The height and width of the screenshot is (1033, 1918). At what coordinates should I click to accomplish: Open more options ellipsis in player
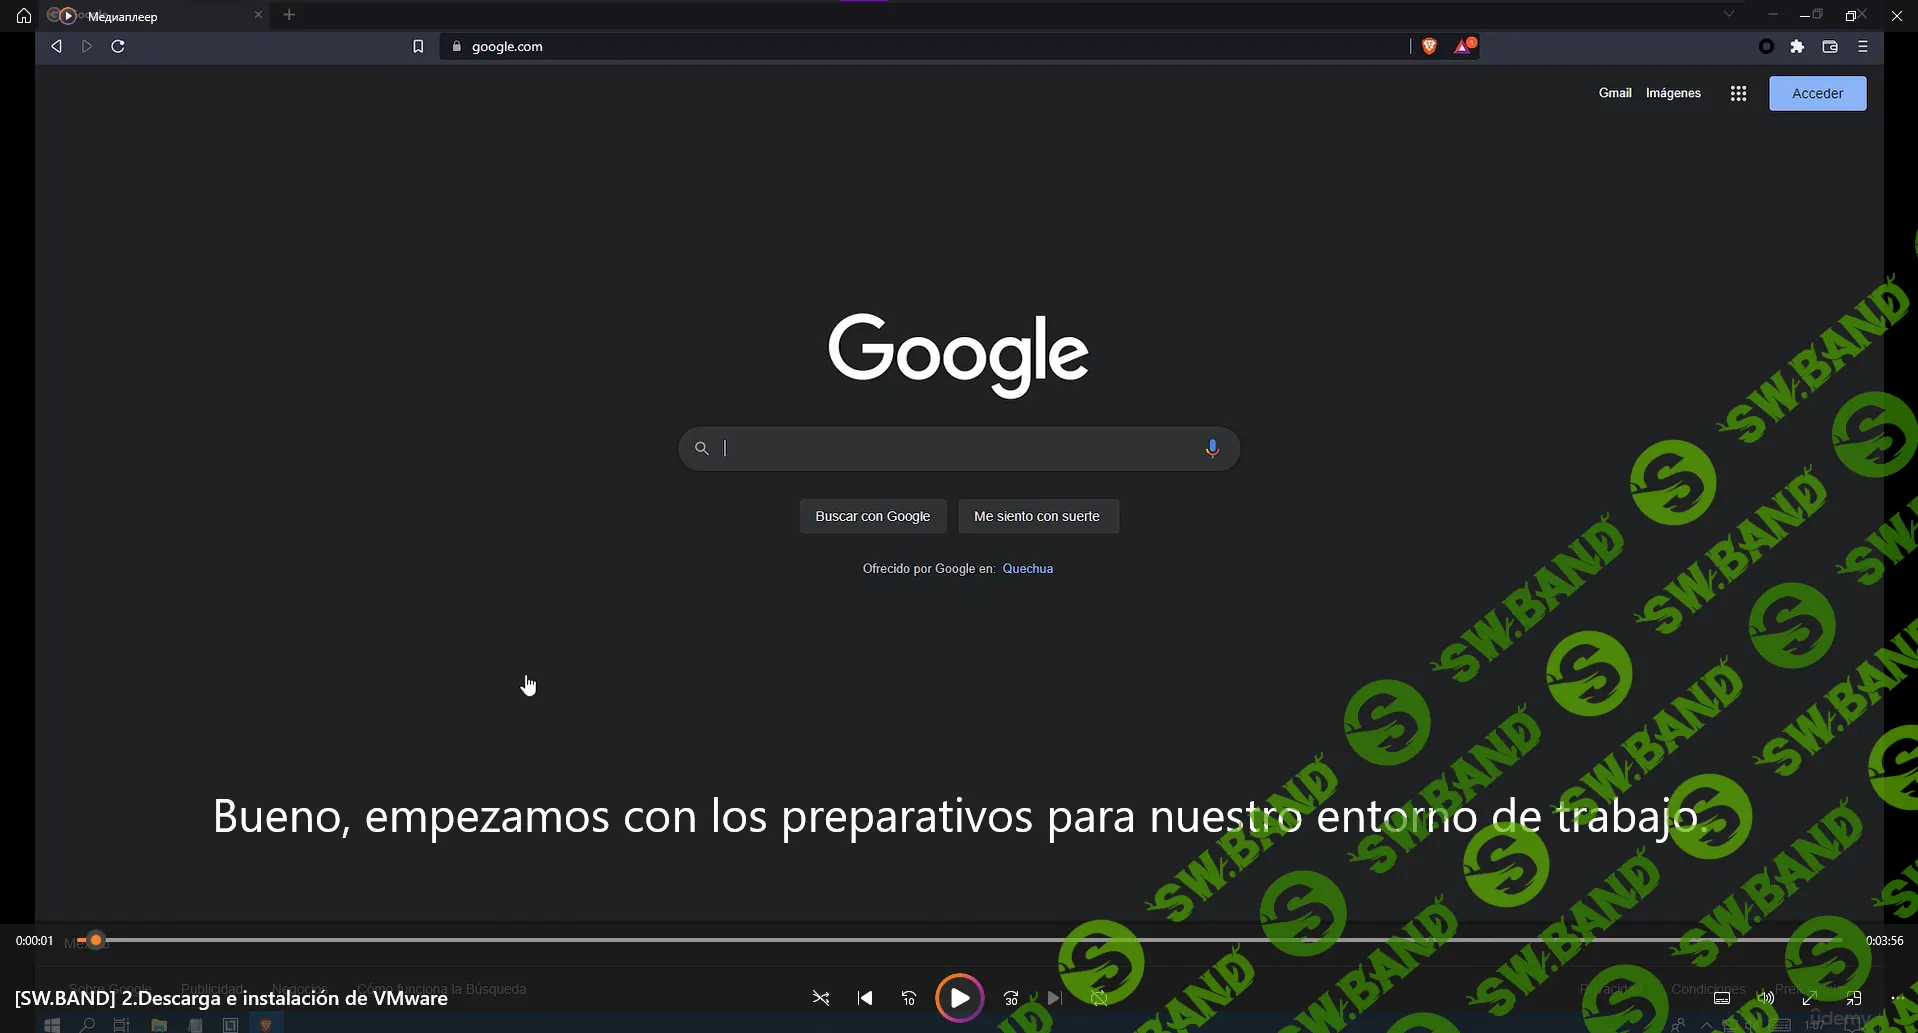click(x=1897, y=998)
